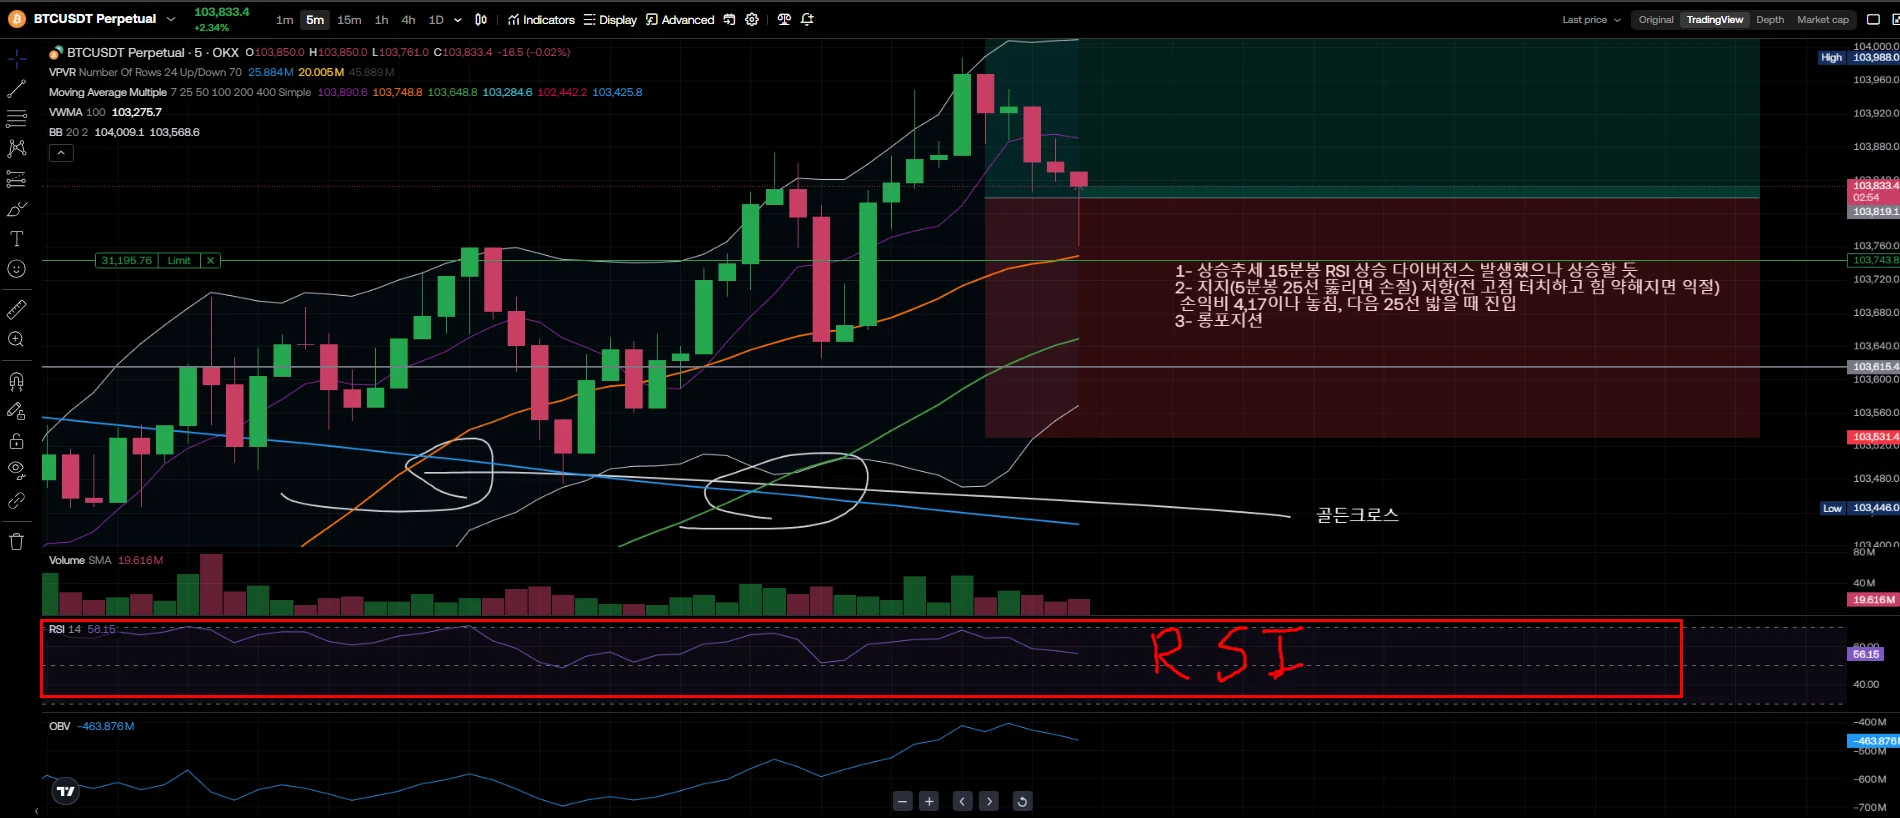Collapse the indicator legend list
The height and width of the screenshot is (818, 1900).
pyautogui.click(x=61, y=153)
